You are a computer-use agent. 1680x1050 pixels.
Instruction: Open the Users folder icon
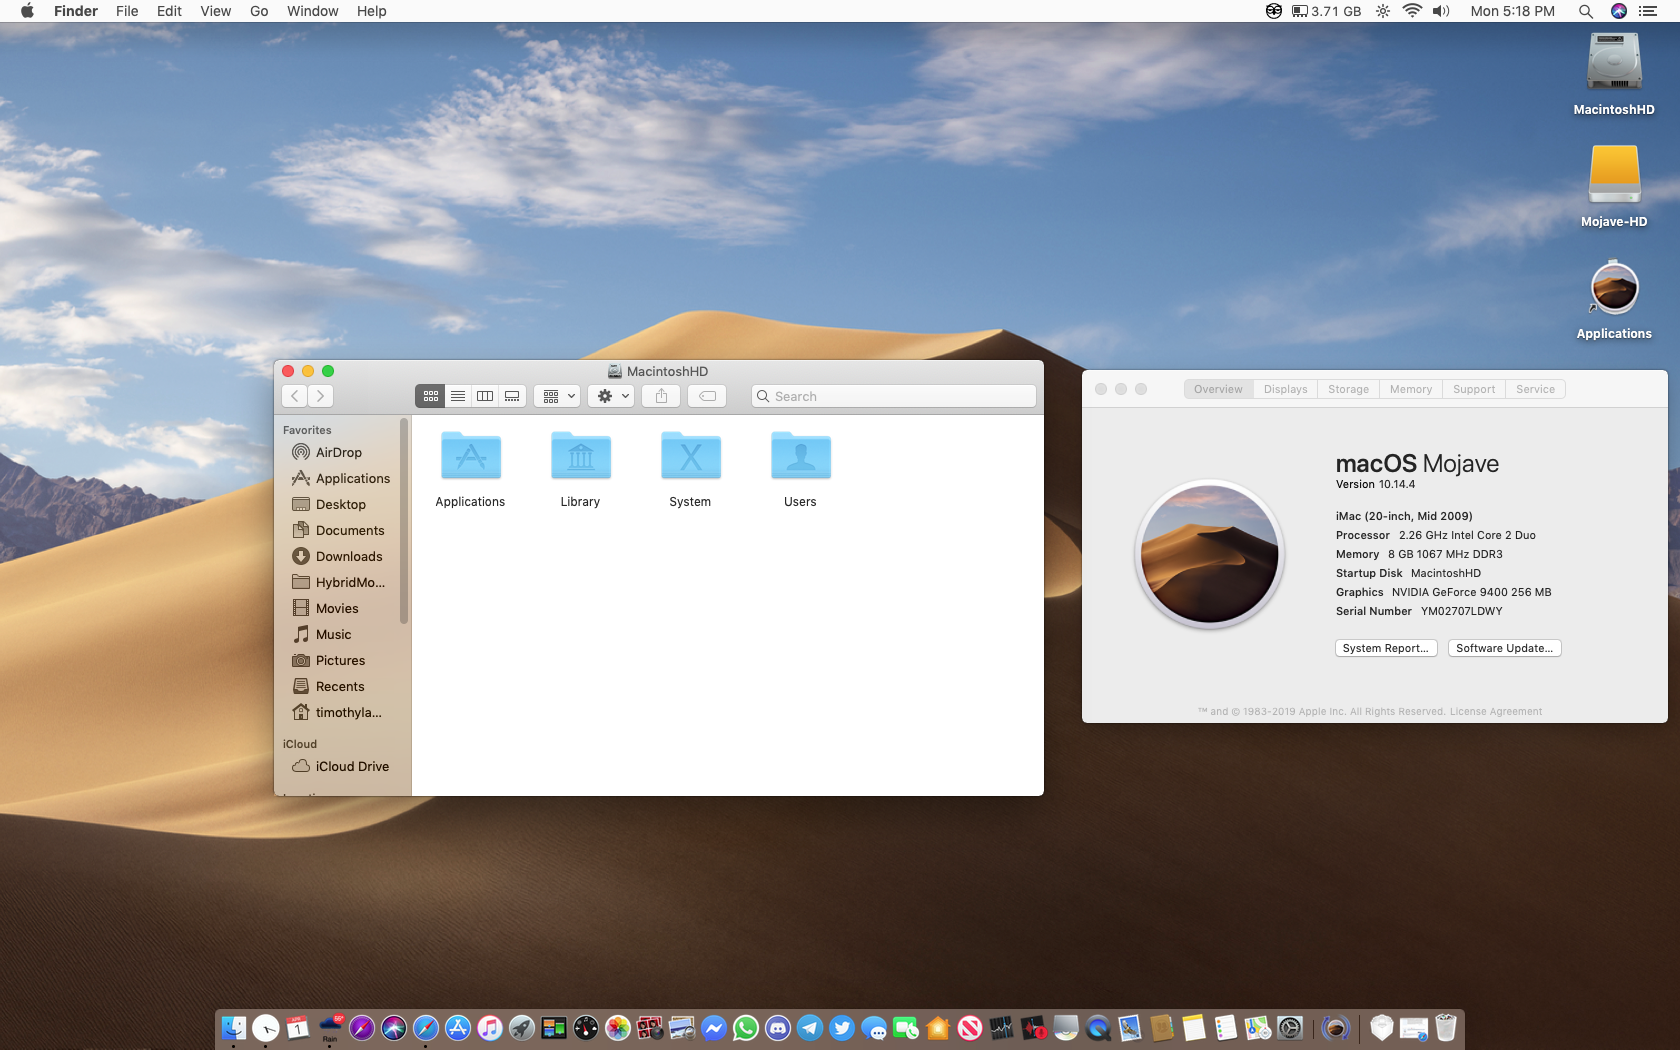(x=800, y=456)
